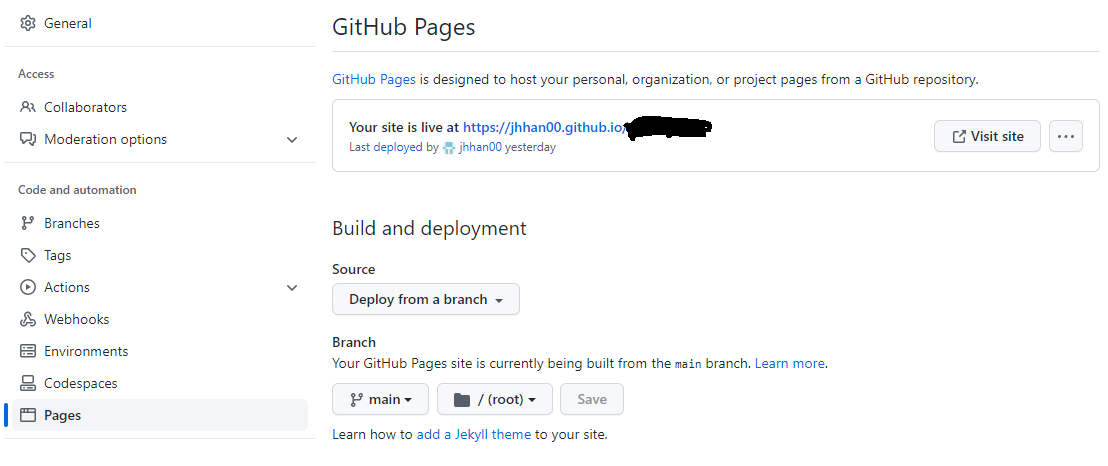This screenshot has width=1108, height=466.
Task: Click the Collaborators people icon
Action: 28,107
